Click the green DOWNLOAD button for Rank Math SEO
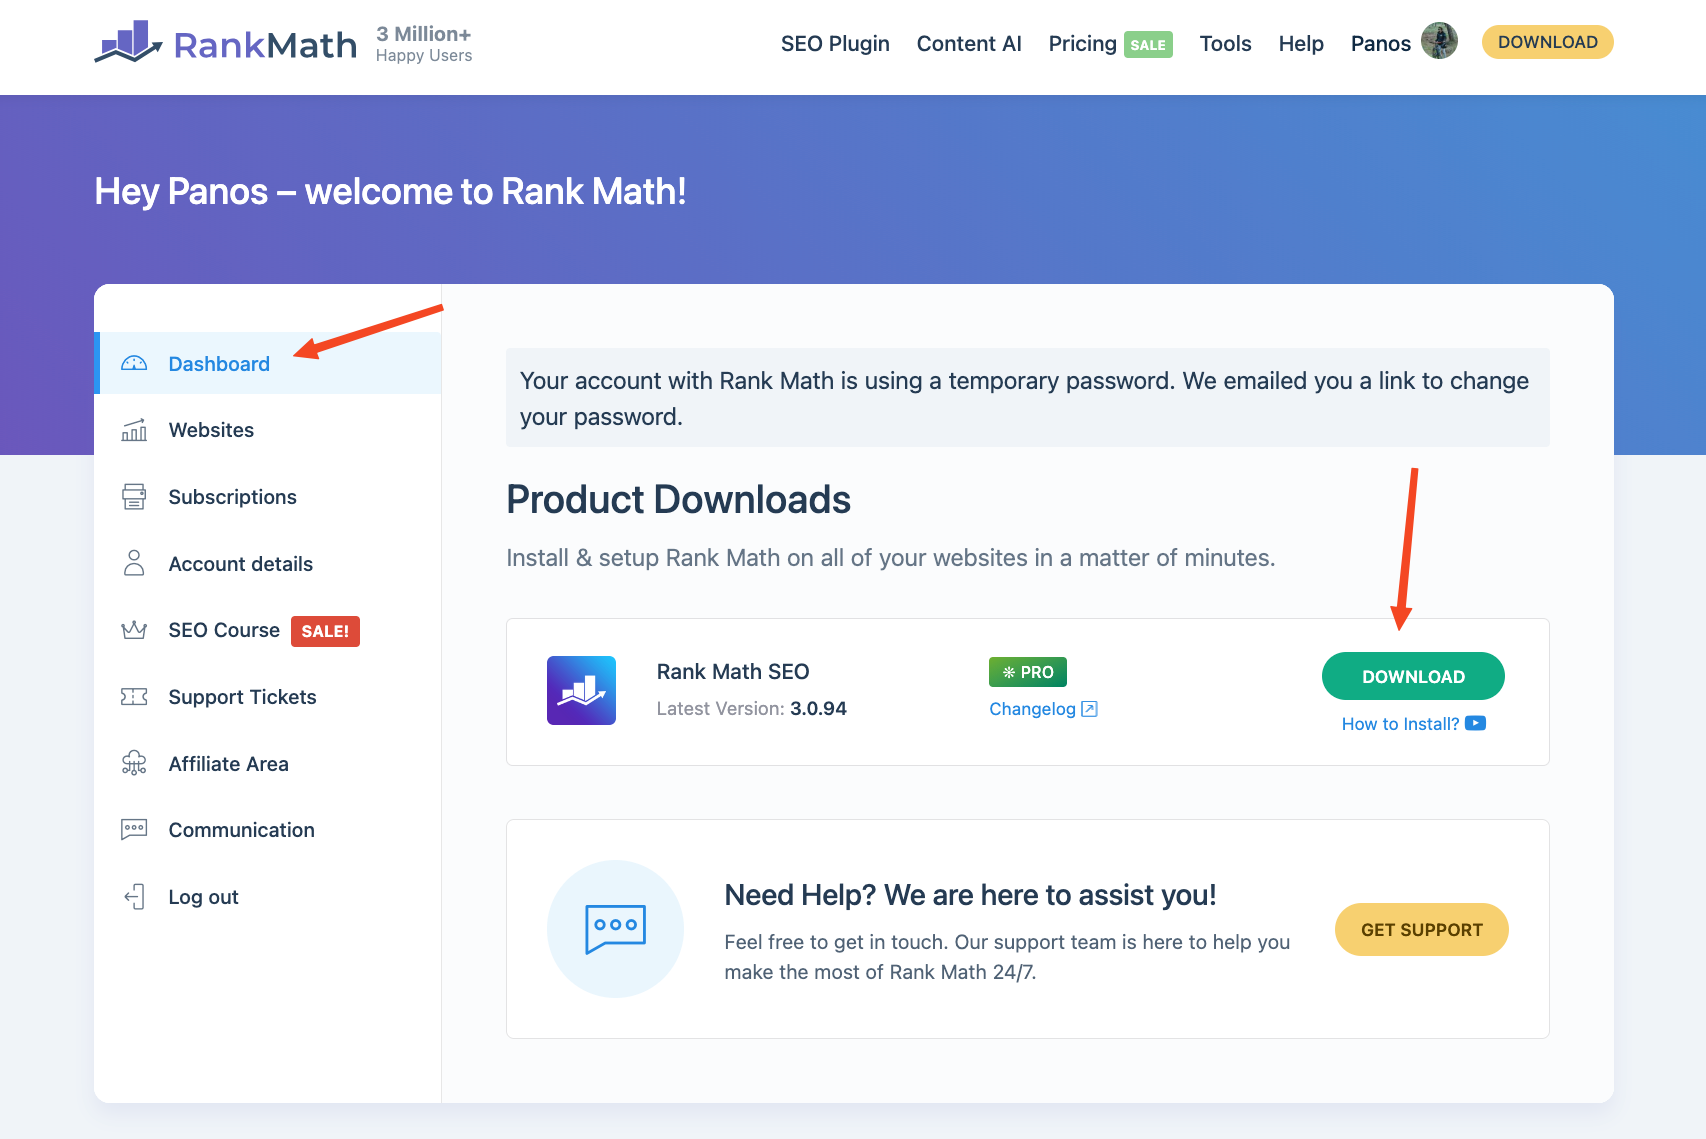 (x=1413, y=676)
